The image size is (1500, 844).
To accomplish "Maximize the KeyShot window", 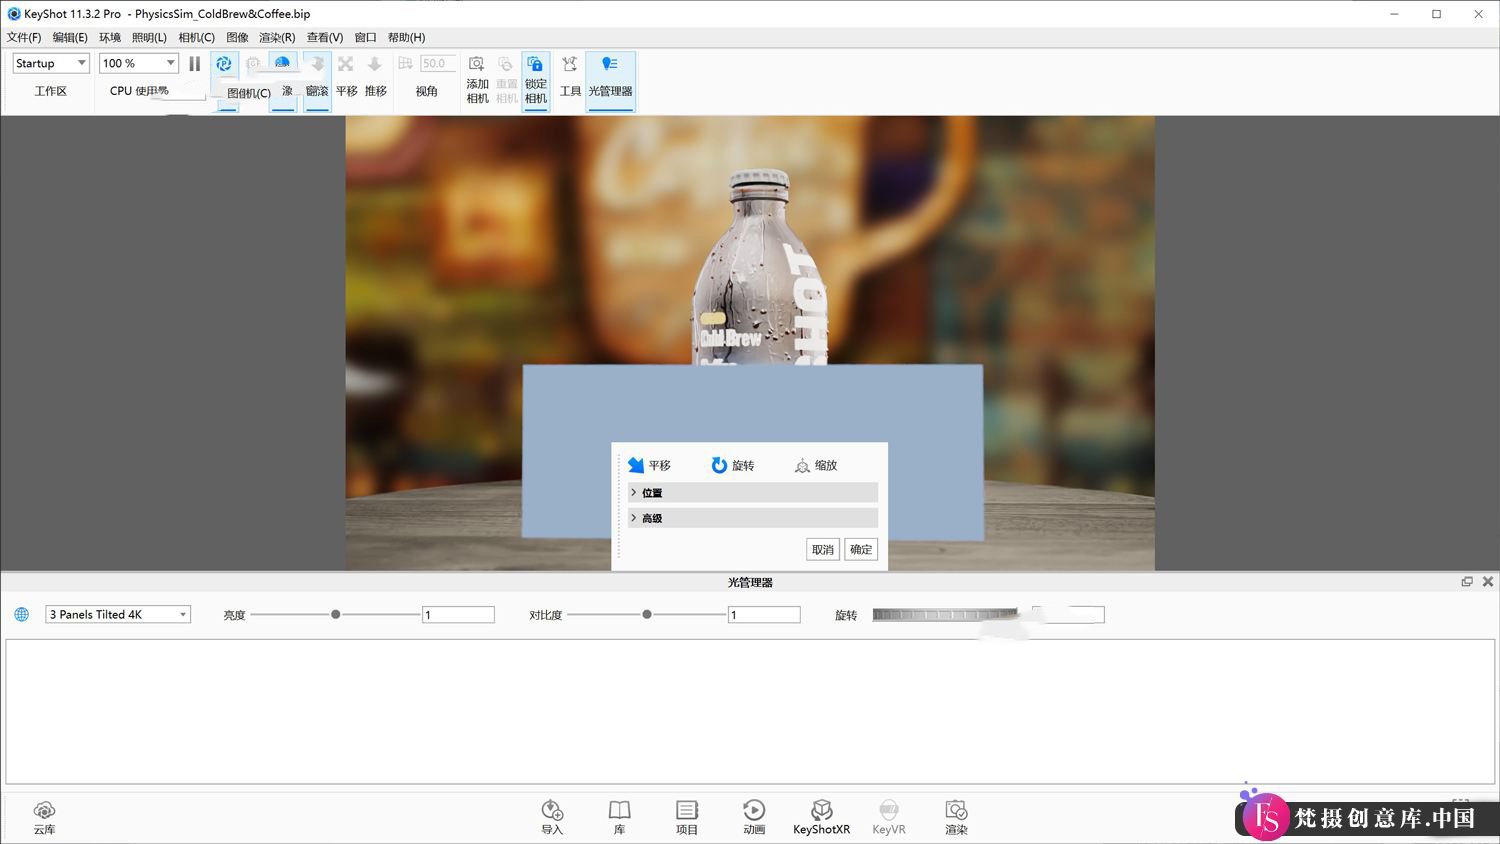I will tap(1436, 14).
